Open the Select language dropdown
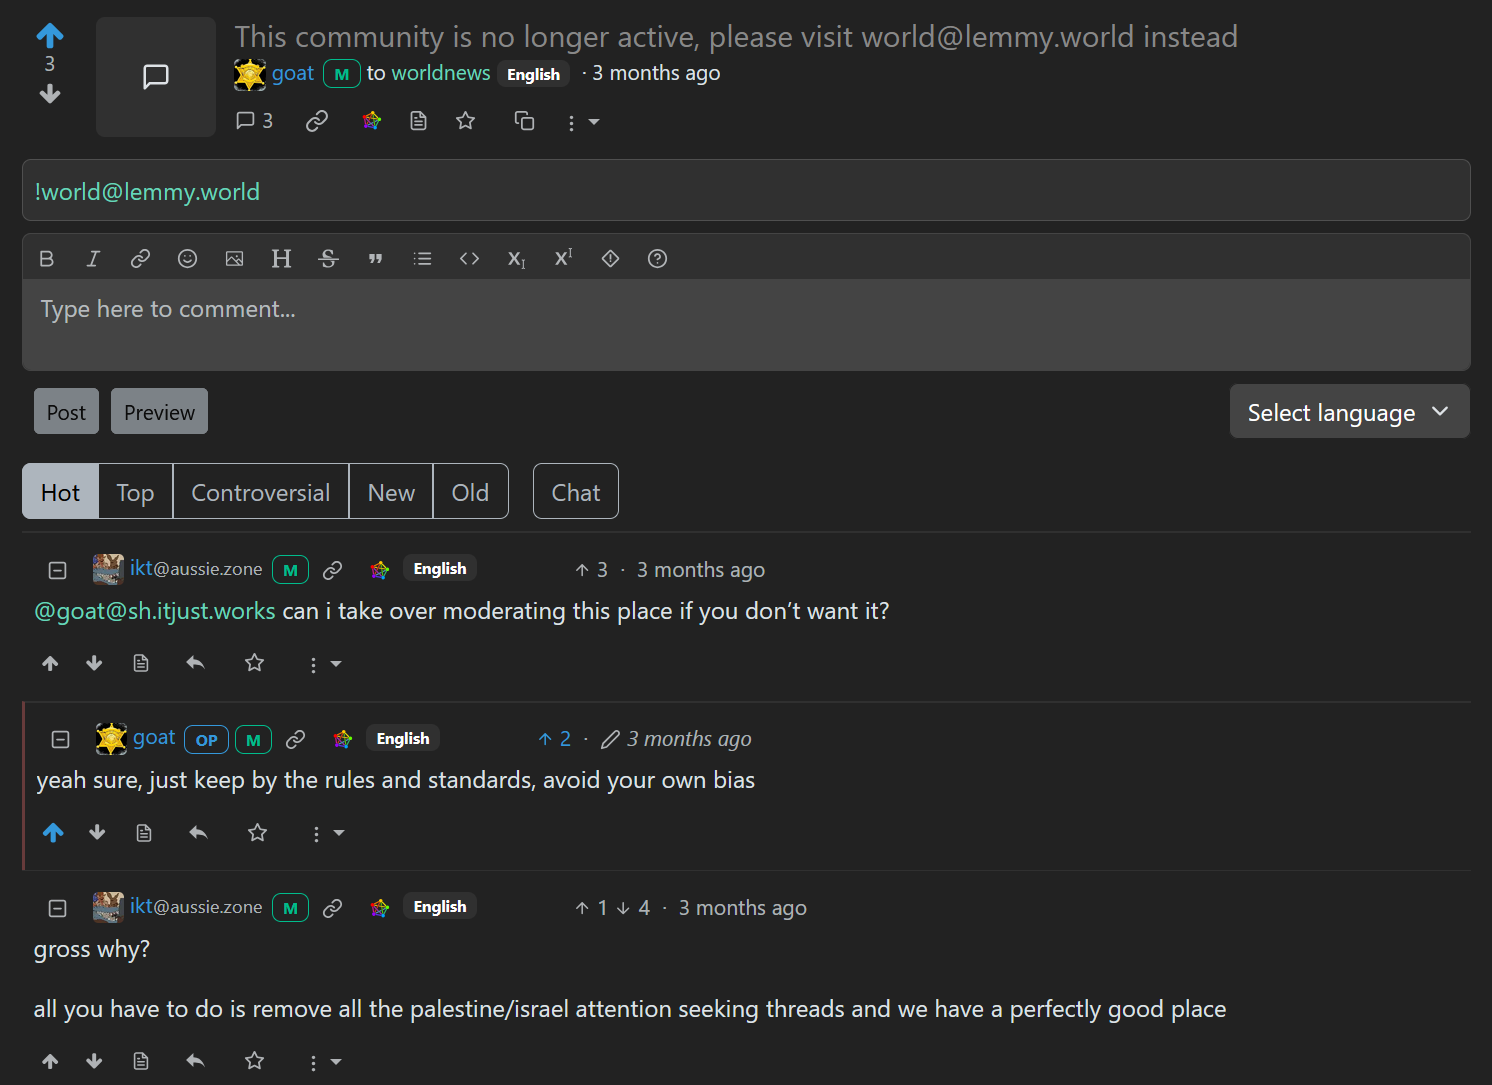1492x1085 pixels. pos(1349,412)
